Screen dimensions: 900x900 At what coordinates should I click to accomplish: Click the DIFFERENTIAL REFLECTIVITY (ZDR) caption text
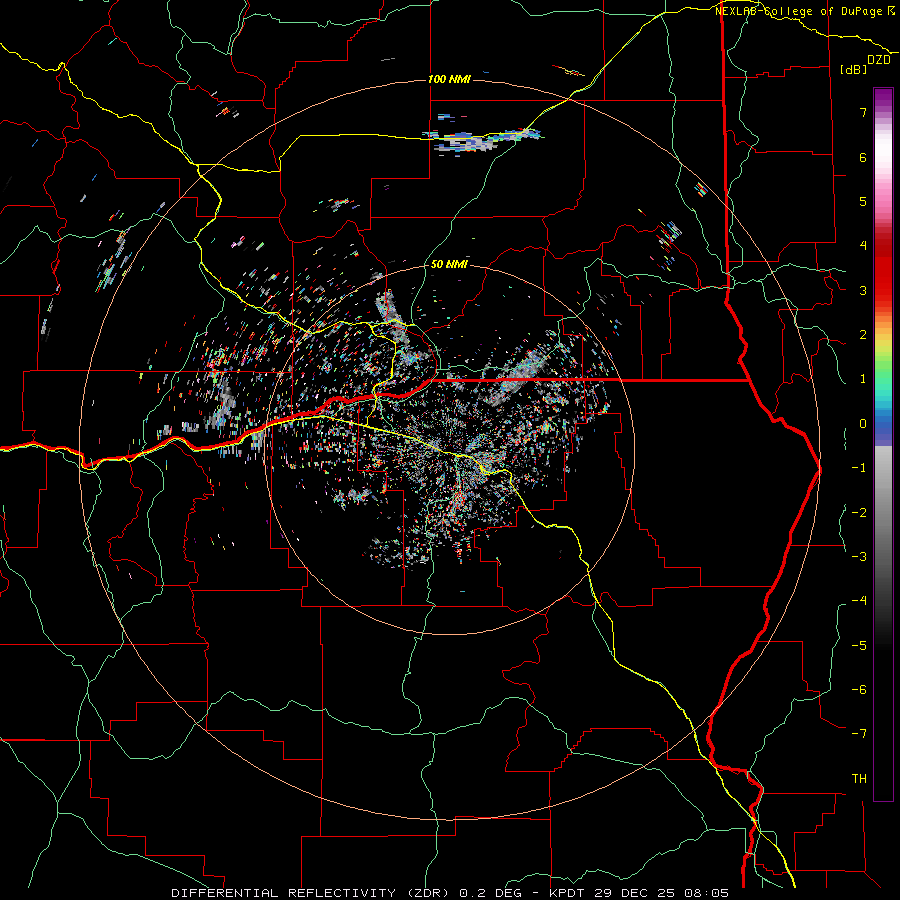313,893
